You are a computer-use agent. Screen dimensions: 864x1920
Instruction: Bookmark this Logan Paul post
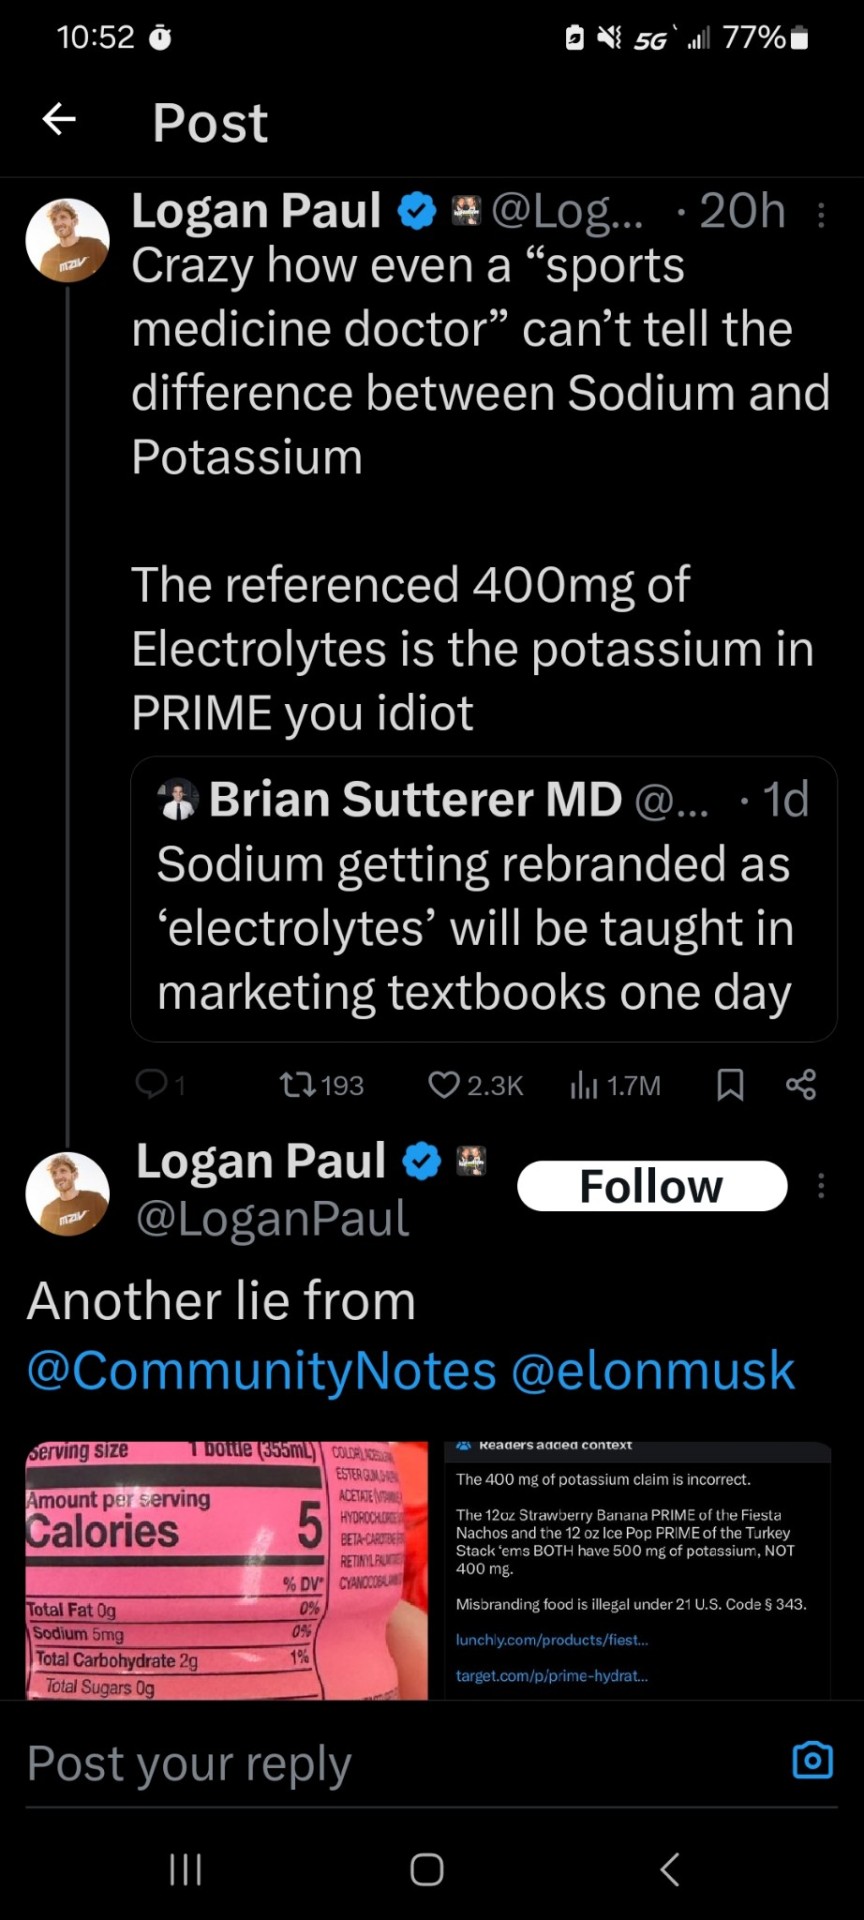pyautogui.click(x=730, y=1084)
